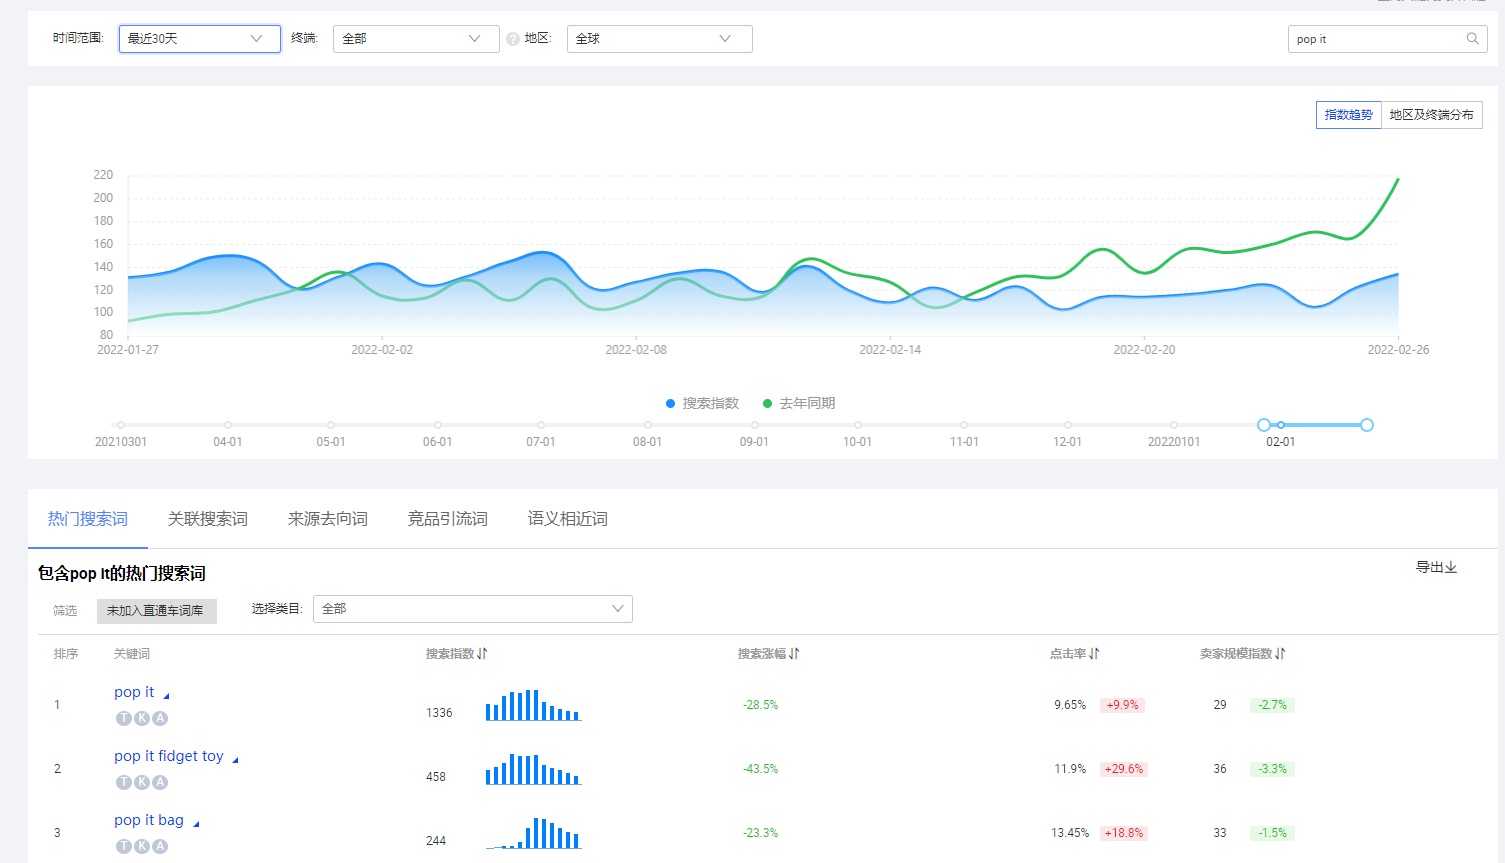Toggle 去年同期 series in chart legend
This screenshot has width=1505, height=863.
(798, 403)
